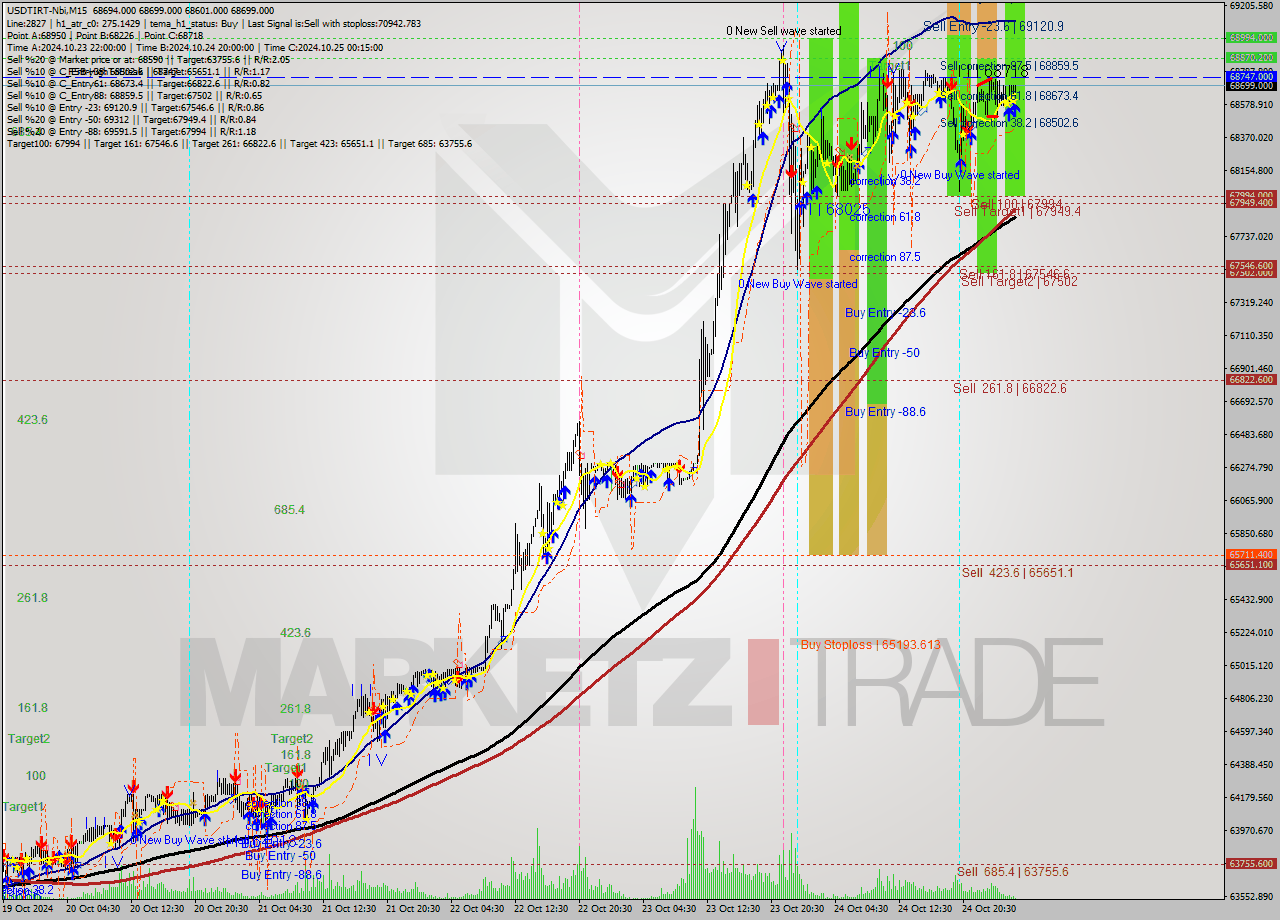This screenshot has width=1280, height=920.
Task: Click the 65015.120 price axis value
Action: [x=1251, y=665]
